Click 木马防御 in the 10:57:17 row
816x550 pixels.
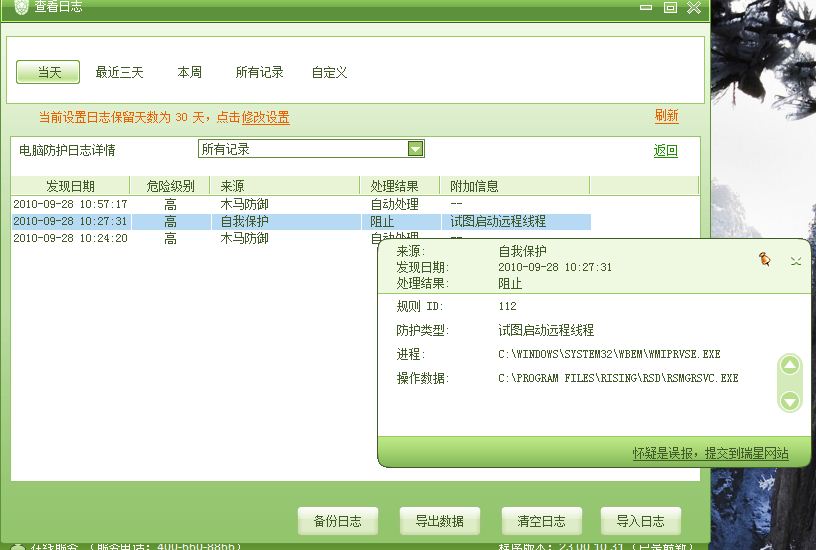click(x=245, y=204)
